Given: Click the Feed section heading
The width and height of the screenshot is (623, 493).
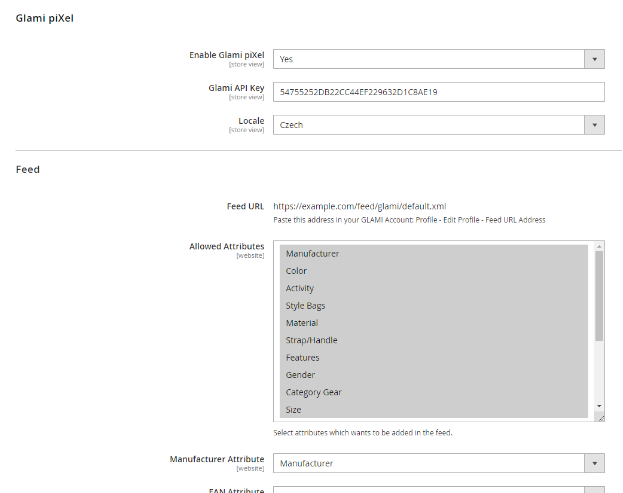Looking at the screenshot, I should click(28, 170).
